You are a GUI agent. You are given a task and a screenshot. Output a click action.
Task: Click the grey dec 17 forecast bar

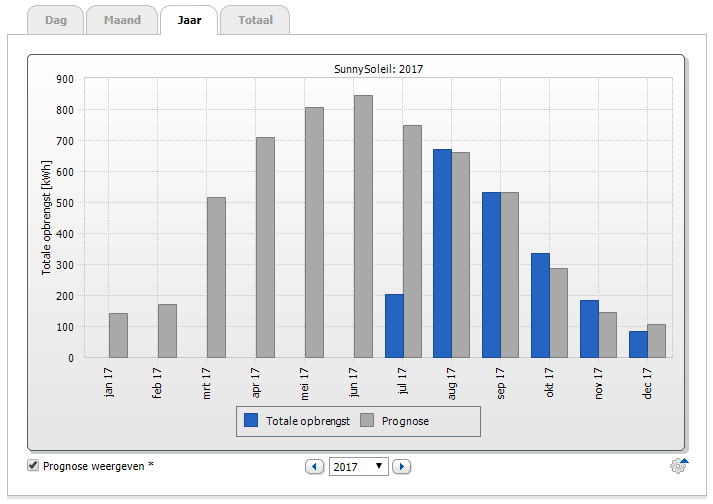click(x=657, y=341)
